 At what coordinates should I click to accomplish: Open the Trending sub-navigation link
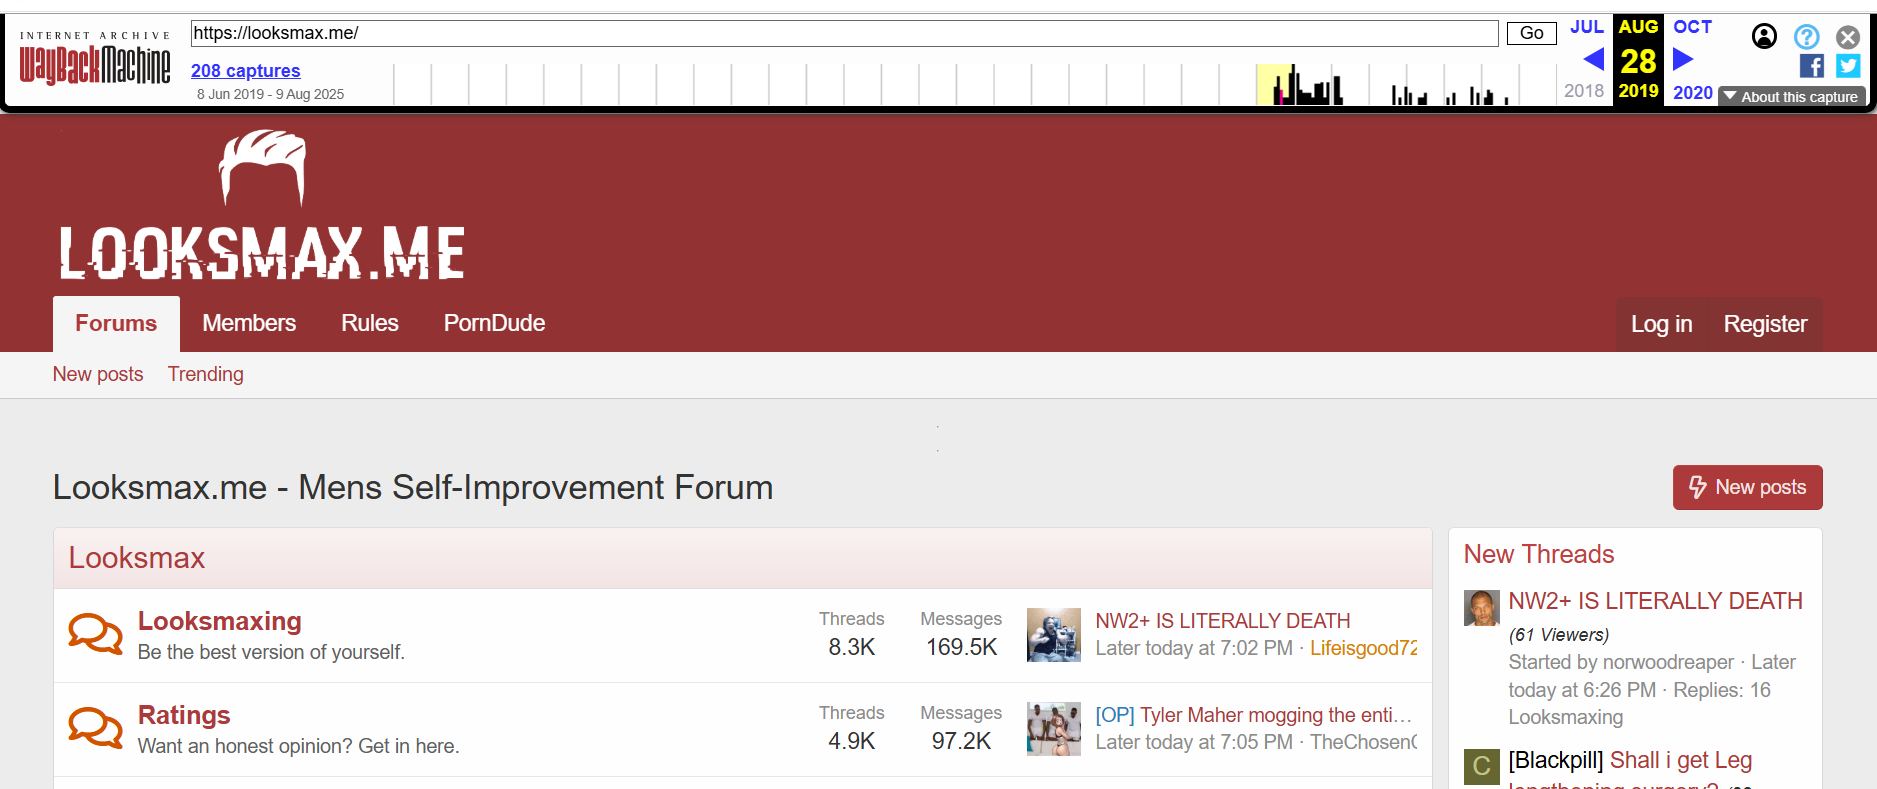click(206, 374)
